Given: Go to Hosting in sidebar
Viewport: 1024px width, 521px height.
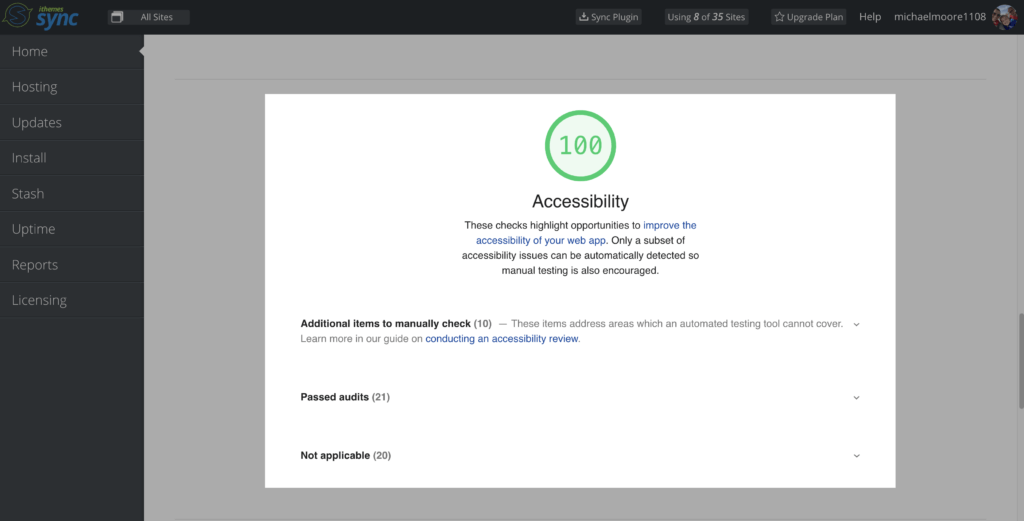Looking at the screenshot, I should pos(72,87).
